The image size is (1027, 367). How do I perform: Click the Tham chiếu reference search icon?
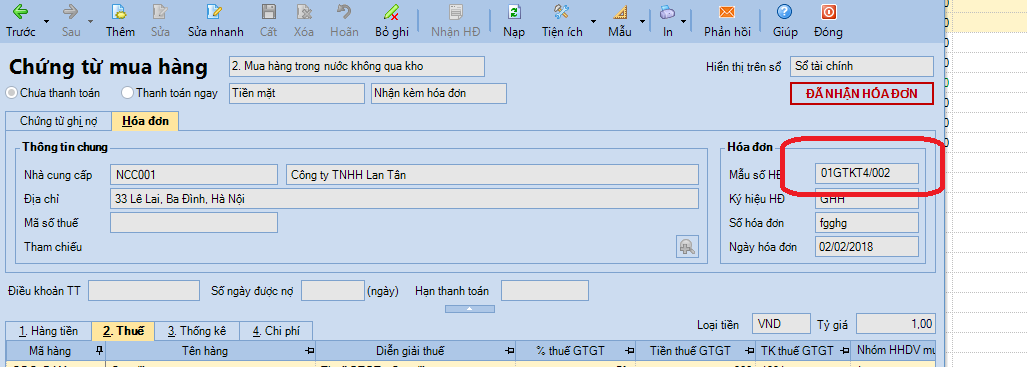(688, 246)
